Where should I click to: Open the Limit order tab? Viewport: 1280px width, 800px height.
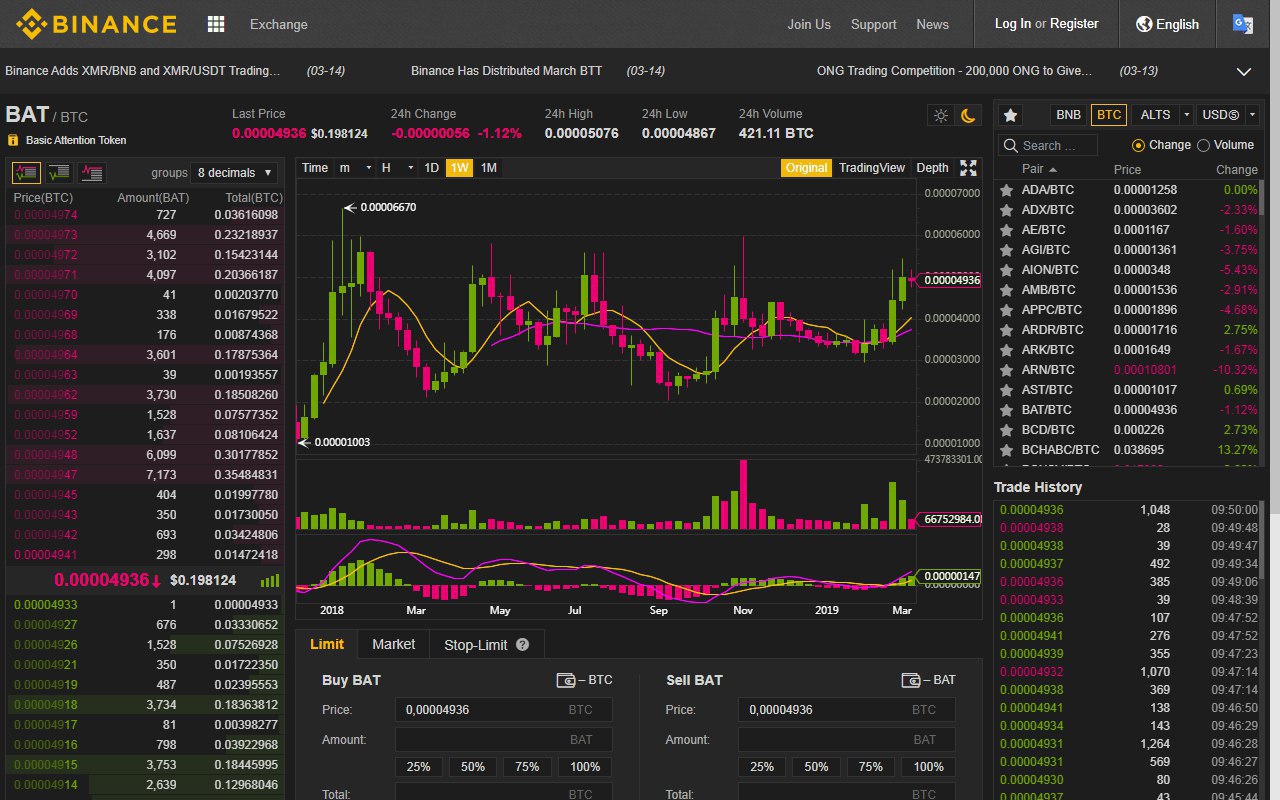(x=327, y=645)
